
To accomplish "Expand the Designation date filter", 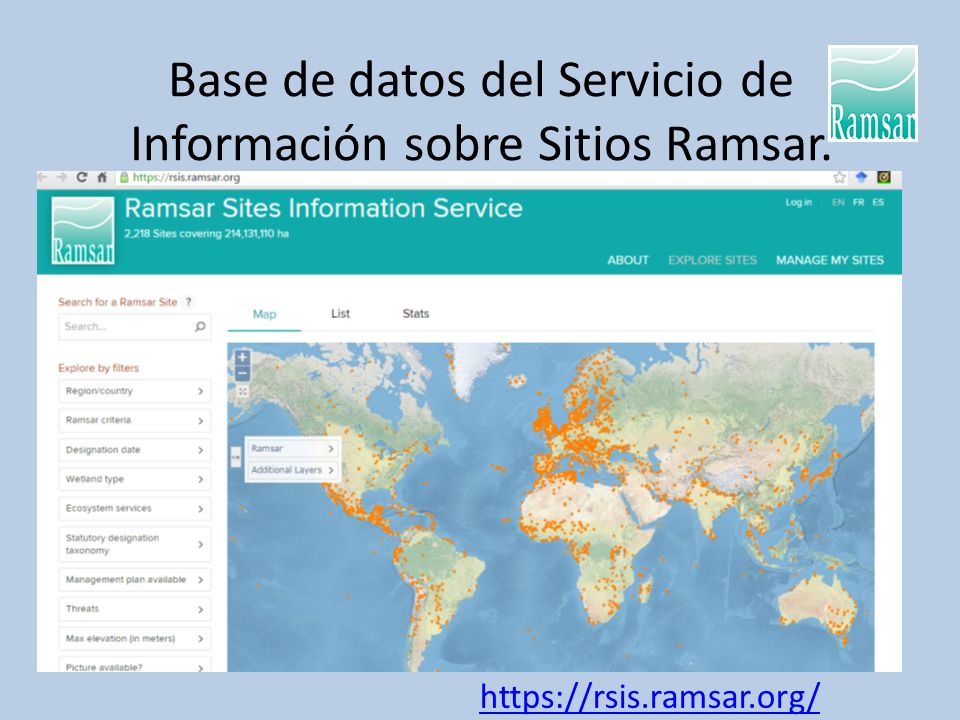I will tap(135, 450).
